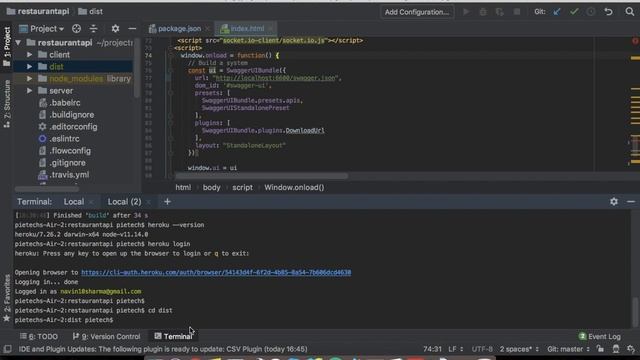The width and height of the screenshot is (640, 360).
Task: Open Search Everywhere magnifier icon
Action: 630,12
